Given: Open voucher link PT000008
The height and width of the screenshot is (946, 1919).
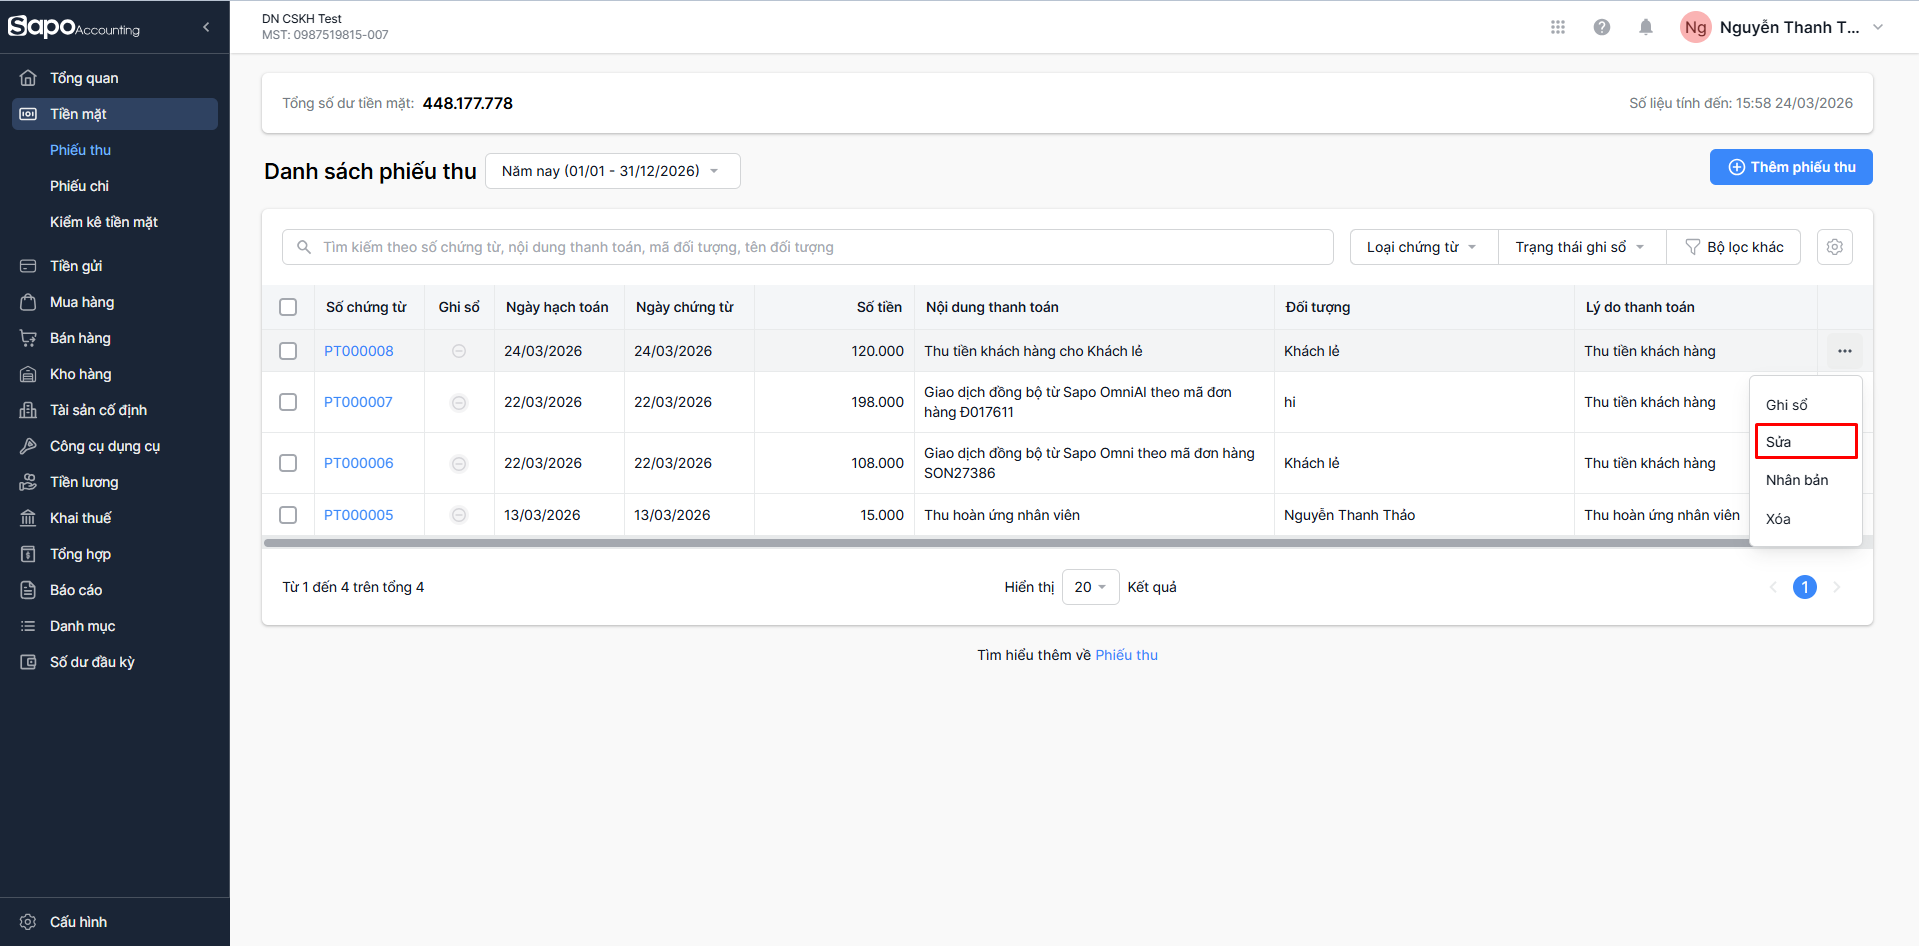Looking at the screenshot, I should 359,351.
